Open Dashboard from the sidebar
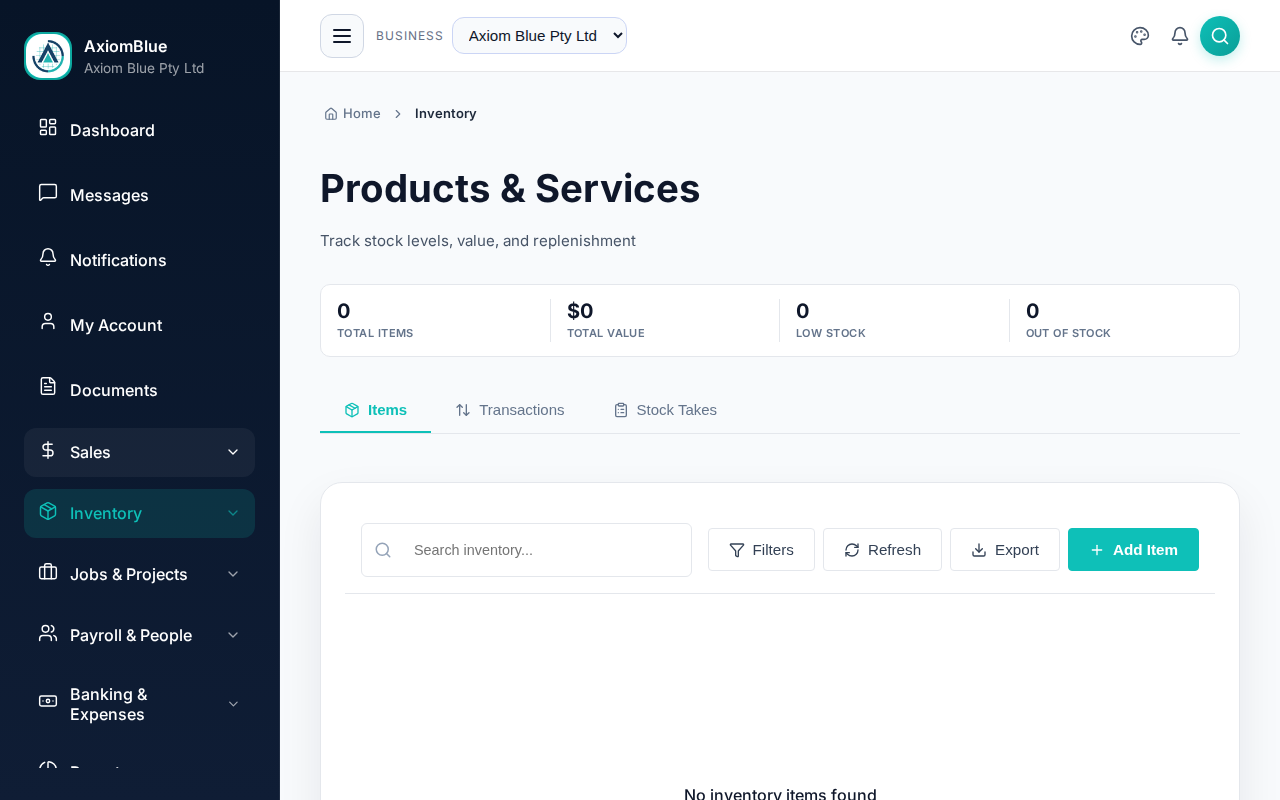1280x800 pixels. (139, 130)
